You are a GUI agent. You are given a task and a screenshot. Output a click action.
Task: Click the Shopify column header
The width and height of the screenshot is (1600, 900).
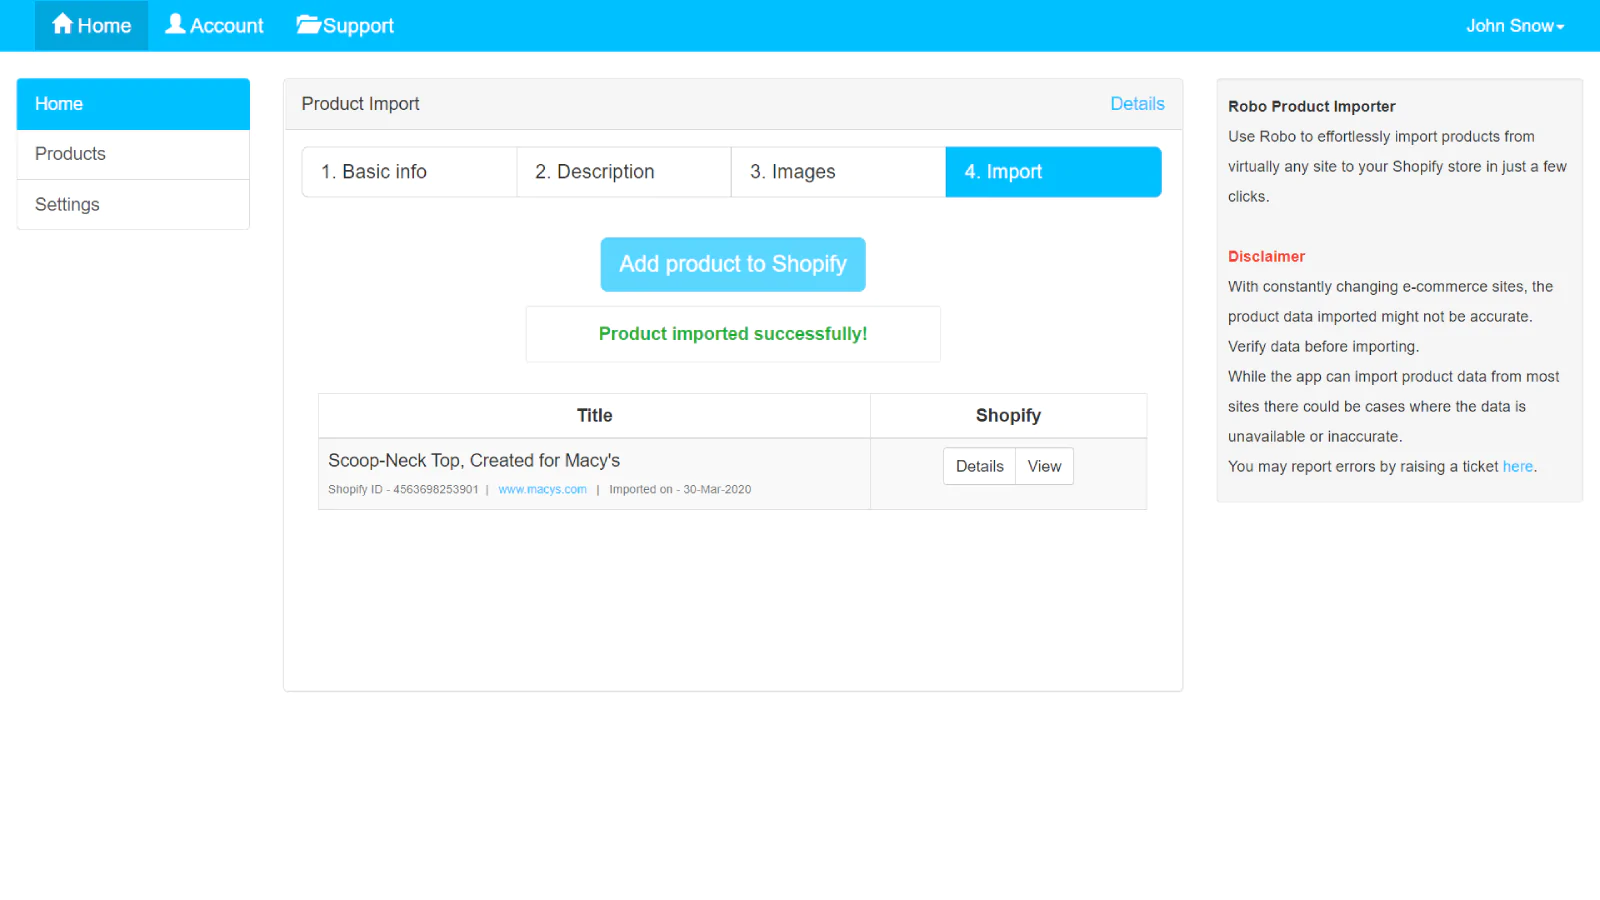tap(1008, 415)
